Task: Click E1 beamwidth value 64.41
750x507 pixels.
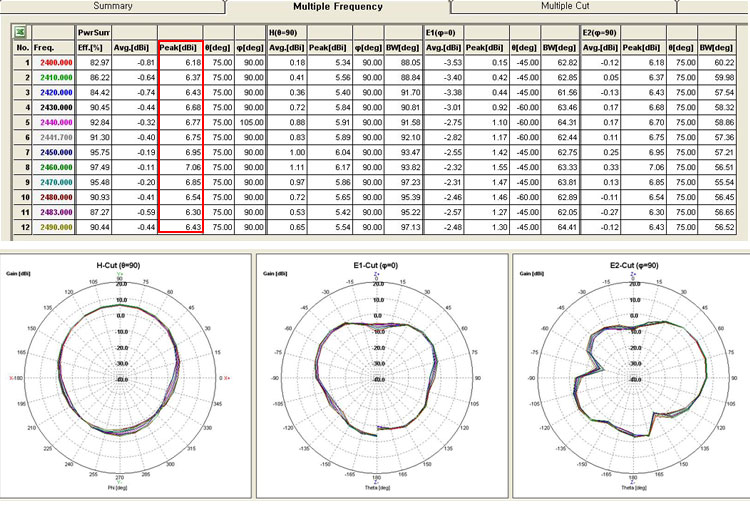Action: tap(560, 227)
